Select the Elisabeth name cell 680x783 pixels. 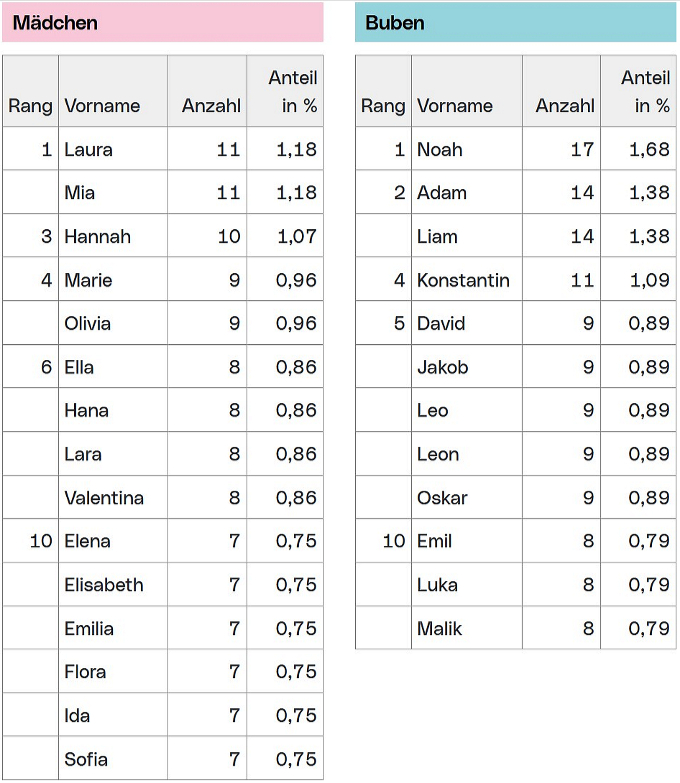[x=104, y=585]
